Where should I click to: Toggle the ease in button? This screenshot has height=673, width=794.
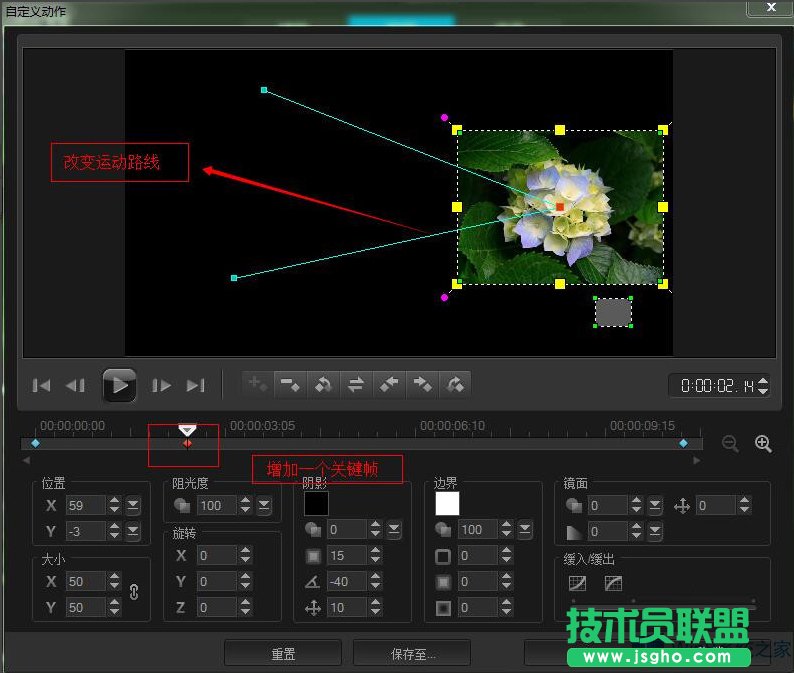point(577,583)
